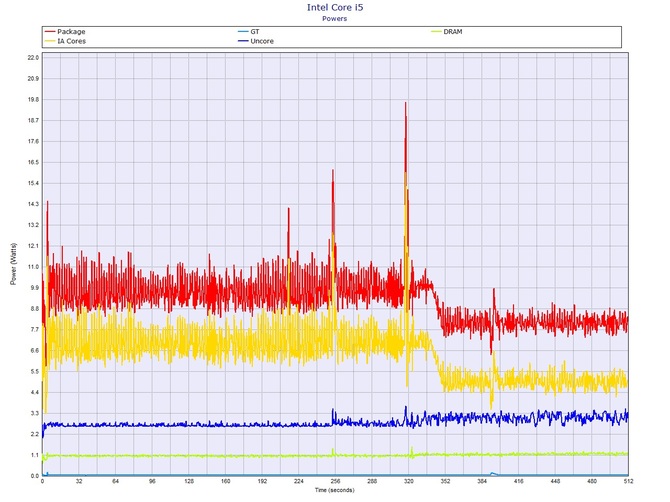Click the Uncore legend entry
The height and width of the screenshot is (502, 670).
[x=256, y=41]
